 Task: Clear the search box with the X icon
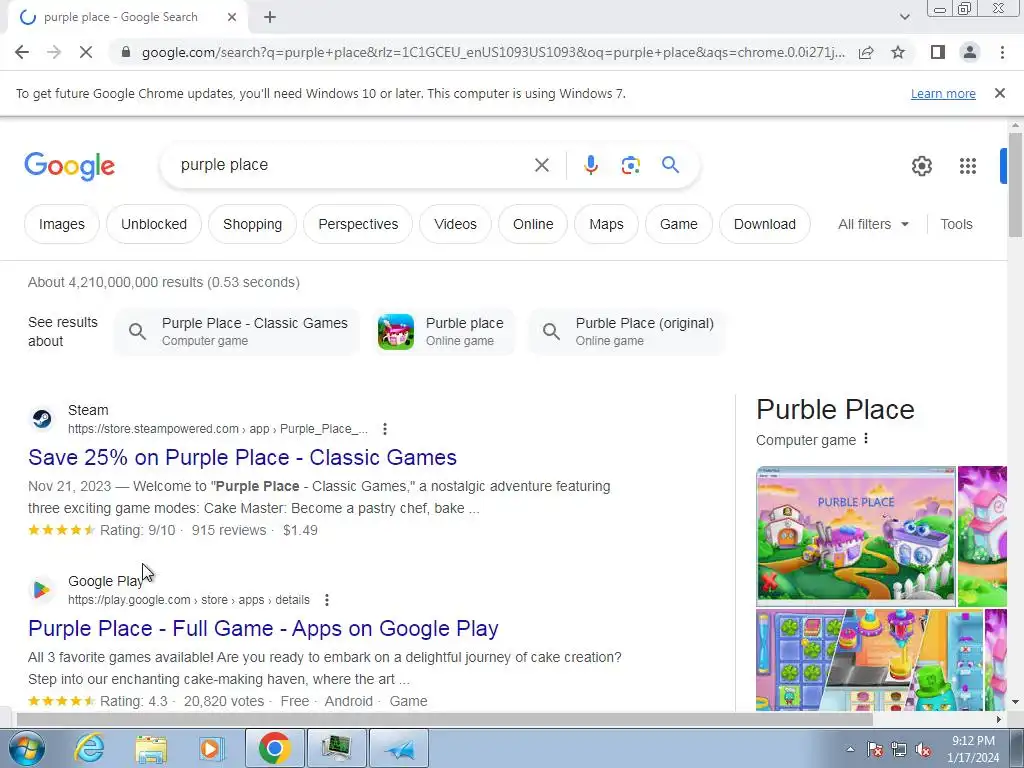click(541, 165)
